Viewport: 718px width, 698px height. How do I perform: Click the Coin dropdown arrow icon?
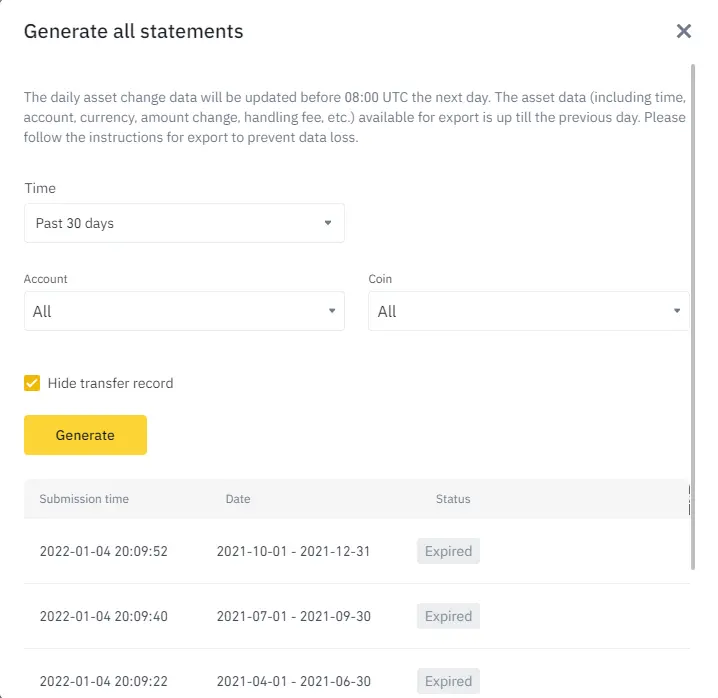tap(677, 311)
